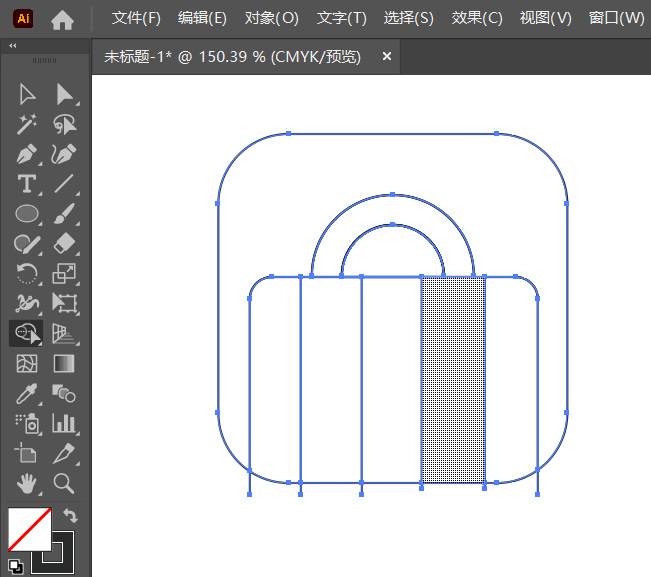Select the Artboard tool
Screen dimensions: 651x577
26,453
